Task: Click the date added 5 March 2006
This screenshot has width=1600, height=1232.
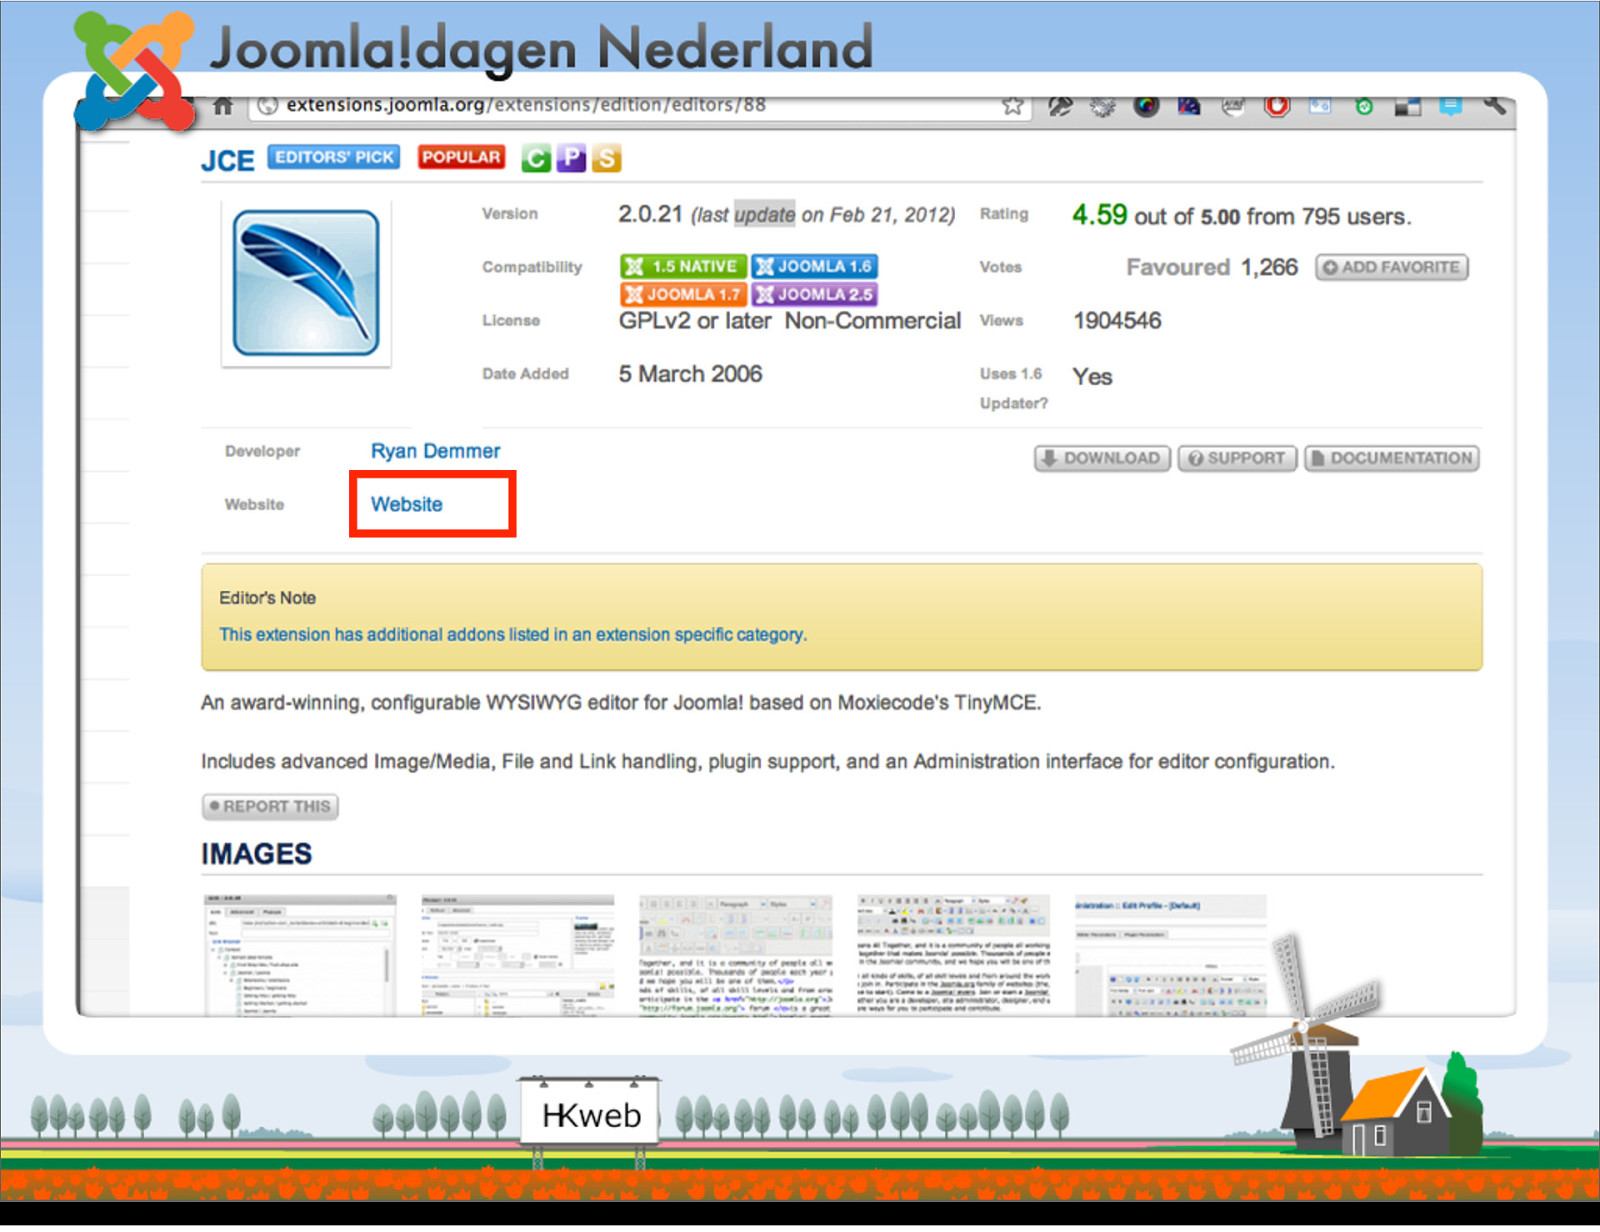Action: click(x=690, y=374)
